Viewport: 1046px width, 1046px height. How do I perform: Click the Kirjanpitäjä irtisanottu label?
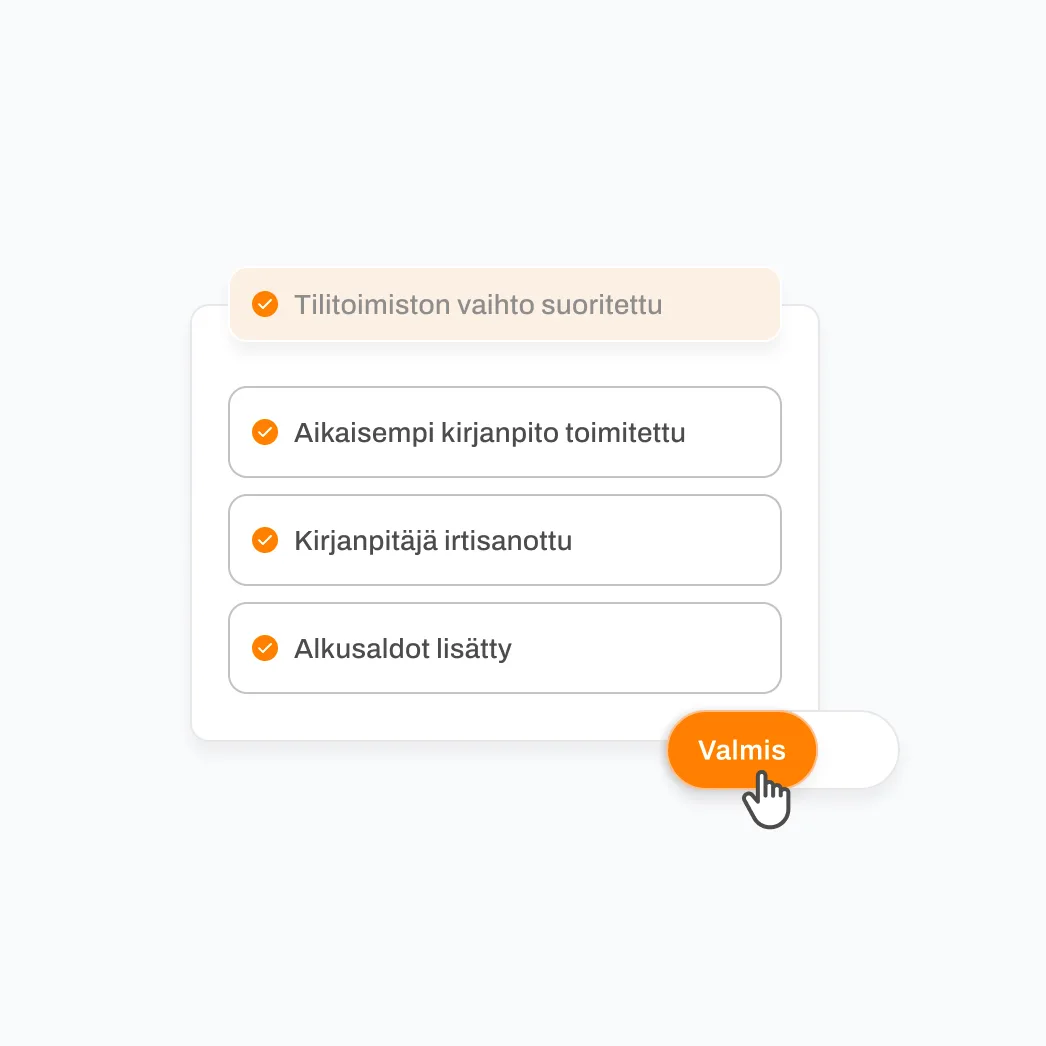coord(433,541)
